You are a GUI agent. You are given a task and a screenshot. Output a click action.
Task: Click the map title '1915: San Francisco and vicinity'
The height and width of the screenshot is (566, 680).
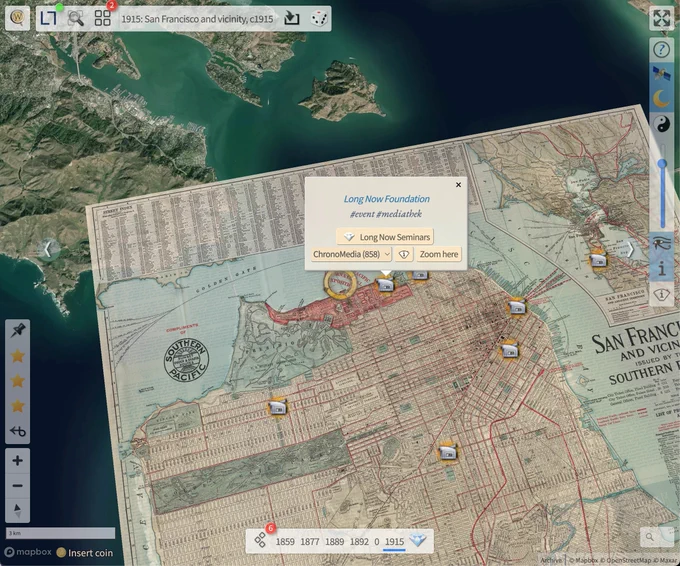[197, 19]
